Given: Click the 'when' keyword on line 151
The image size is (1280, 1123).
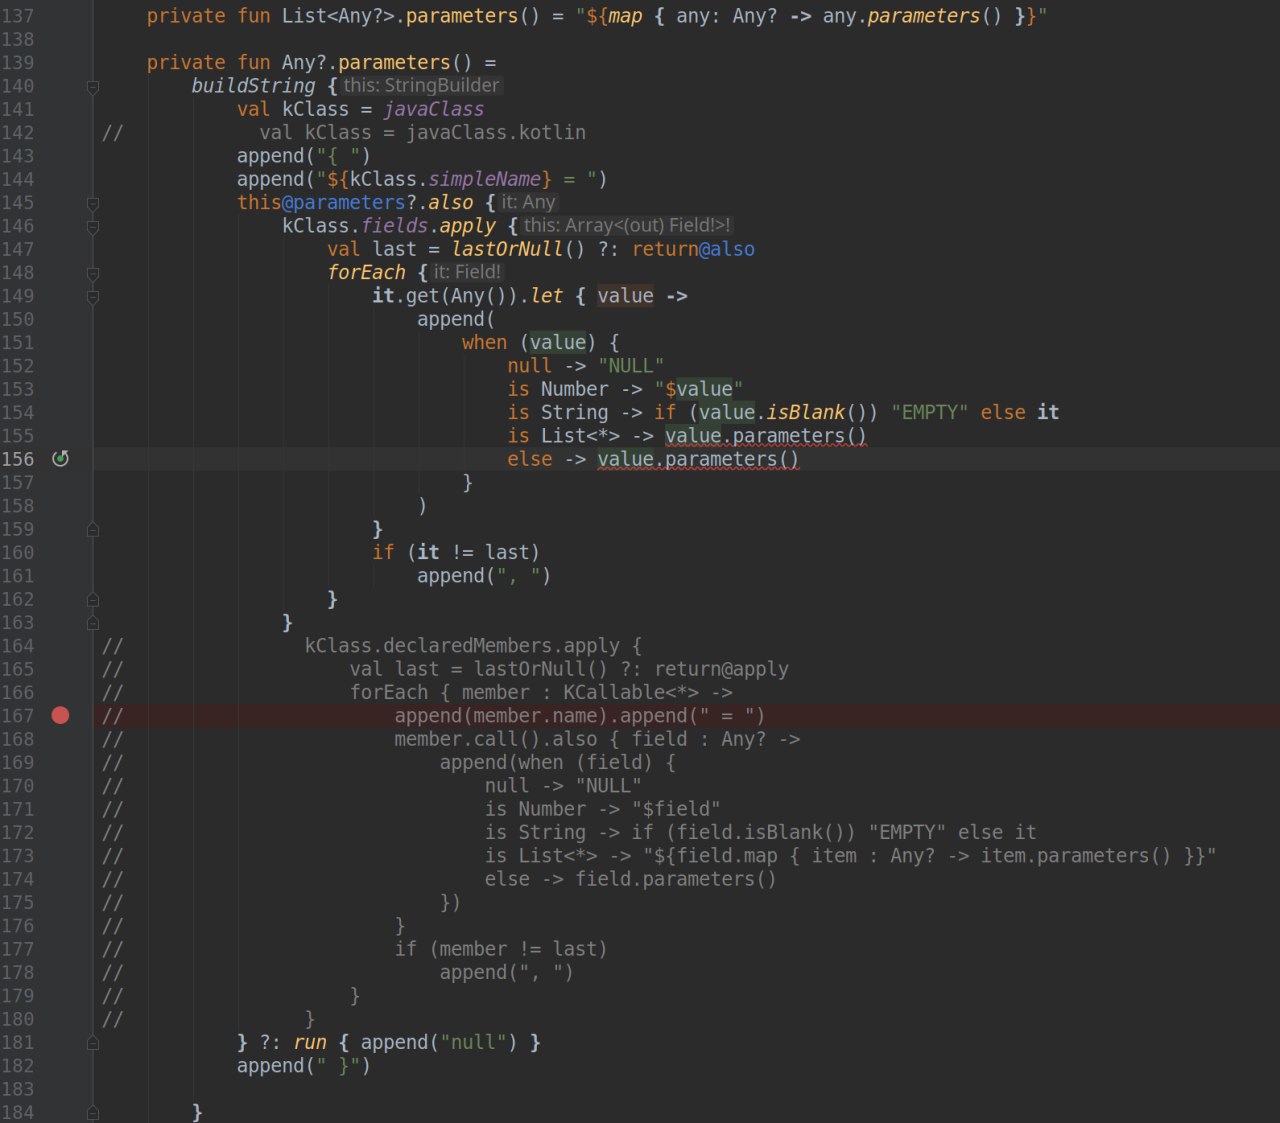Looking at the screenshot, I should [485, 342].
